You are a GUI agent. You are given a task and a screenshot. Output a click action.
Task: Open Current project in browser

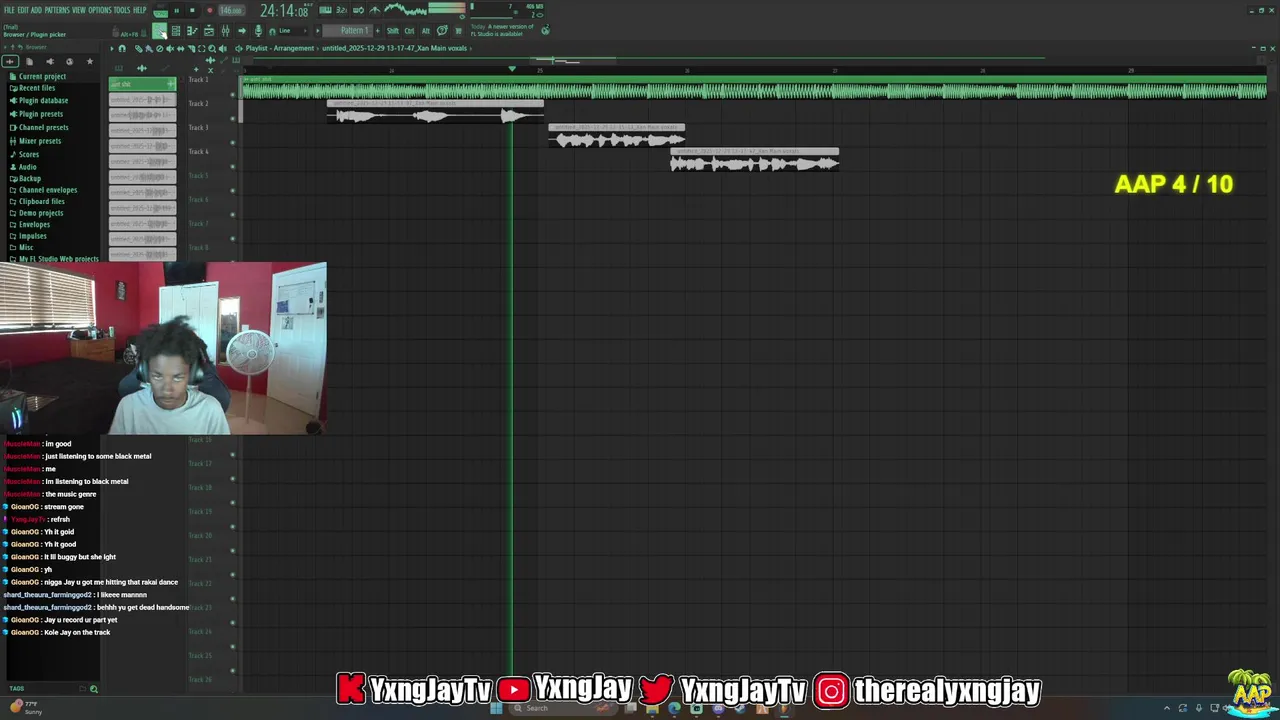(42, 76)
